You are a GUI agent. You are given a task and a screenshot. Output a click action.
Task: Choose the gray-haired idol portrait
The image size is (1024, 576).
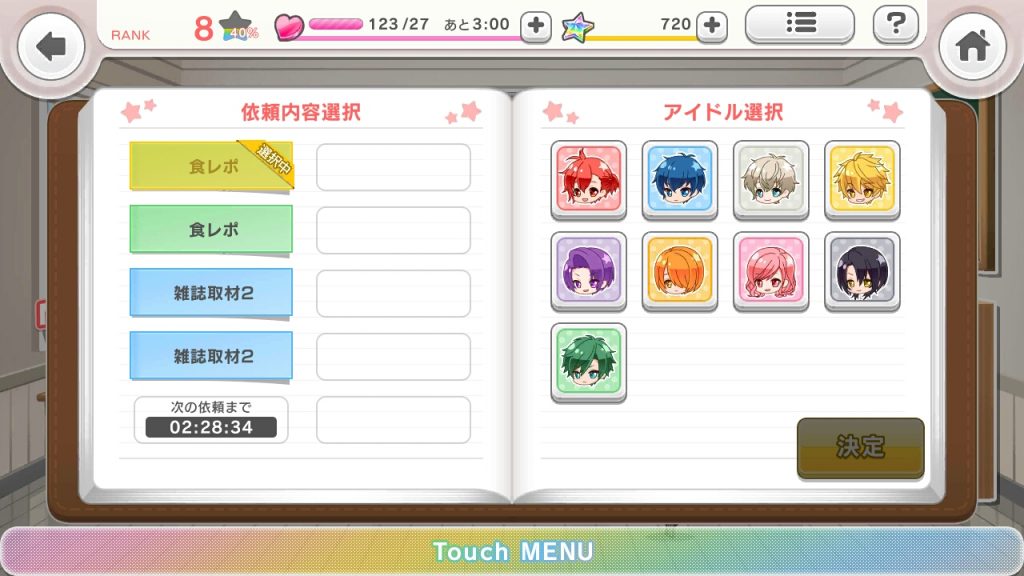(x=771, y=180)
